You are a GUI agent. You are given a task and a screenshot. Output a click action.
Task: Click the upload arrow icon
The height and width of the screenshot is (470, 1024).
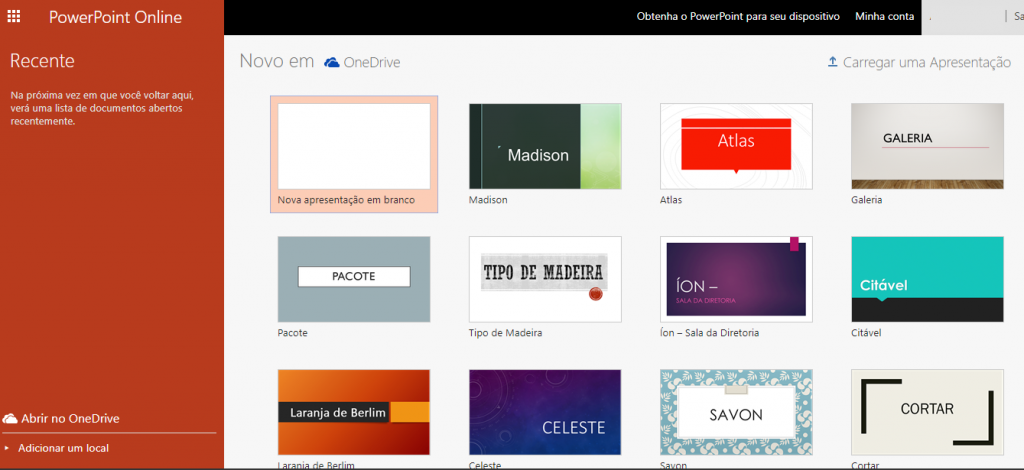[x=832, y=62]
